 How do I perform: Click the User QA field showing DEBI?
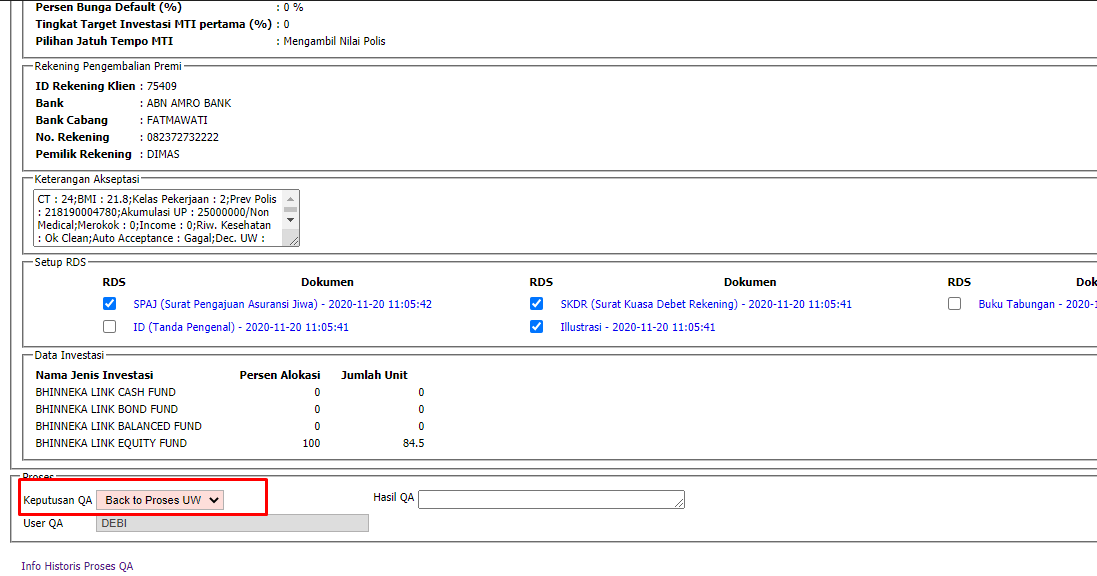[x=232, y=523]
